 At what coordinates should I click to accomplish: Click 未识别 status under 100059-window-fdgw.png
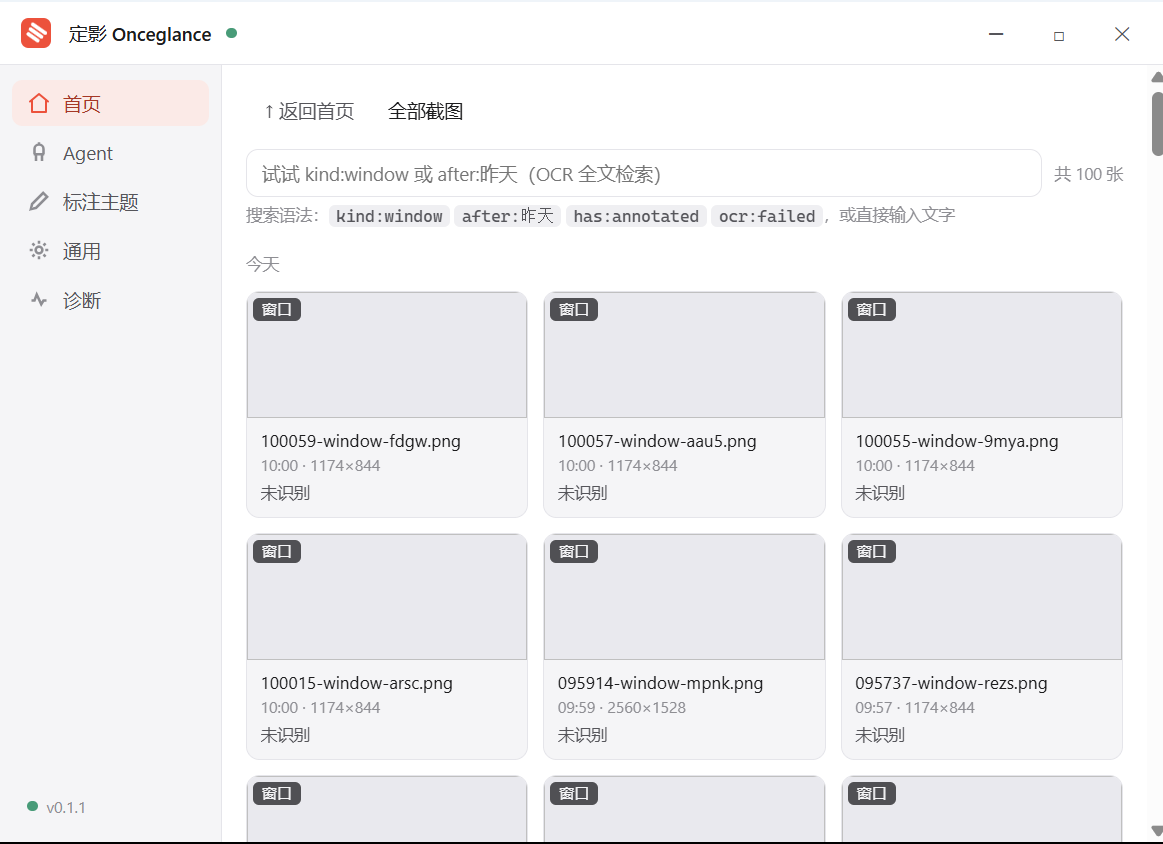pyautogui.click(x=285, y=493)
